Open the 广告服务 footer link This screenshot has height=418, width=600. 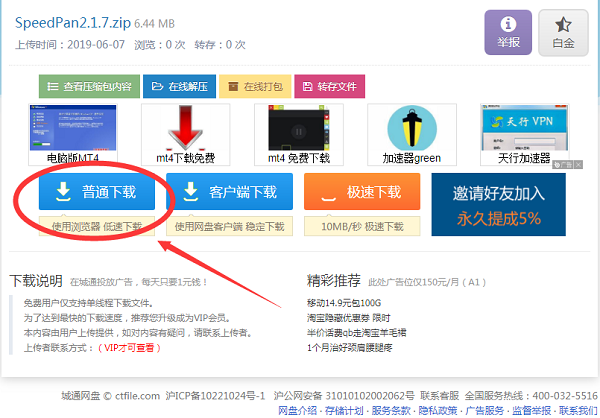click(485, 410)
